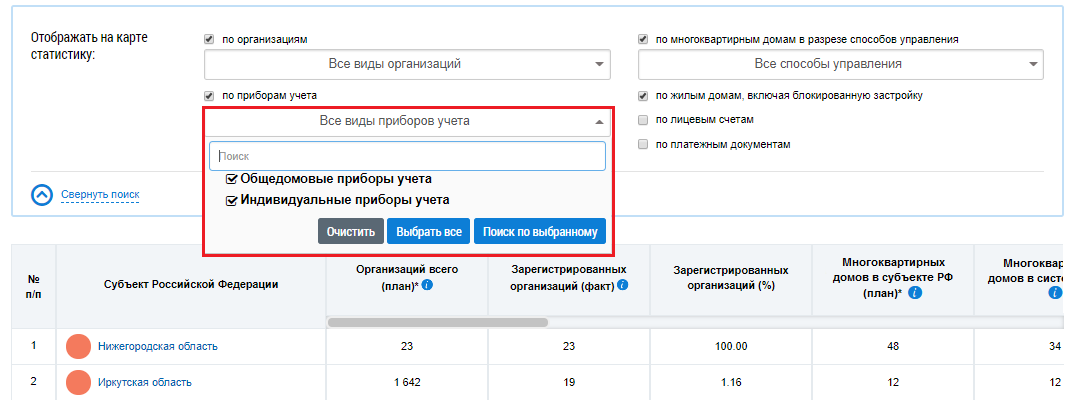Viewport: 1073px width, 400px height.
Task: Click orange circle marker for Нижегородская область
Action: pyautogui.click(x=78, y=347)
